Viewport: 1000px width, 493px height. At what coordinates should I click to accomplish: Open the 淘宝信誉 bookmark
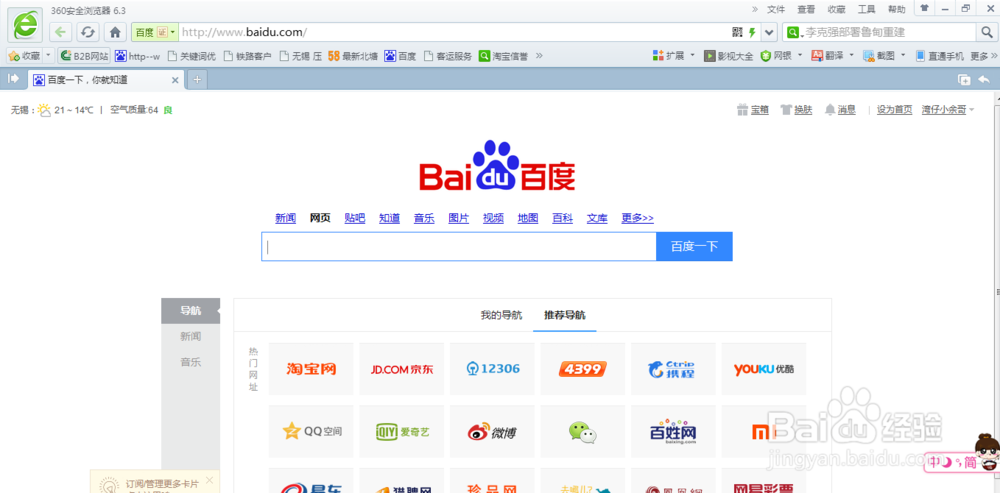503,56
